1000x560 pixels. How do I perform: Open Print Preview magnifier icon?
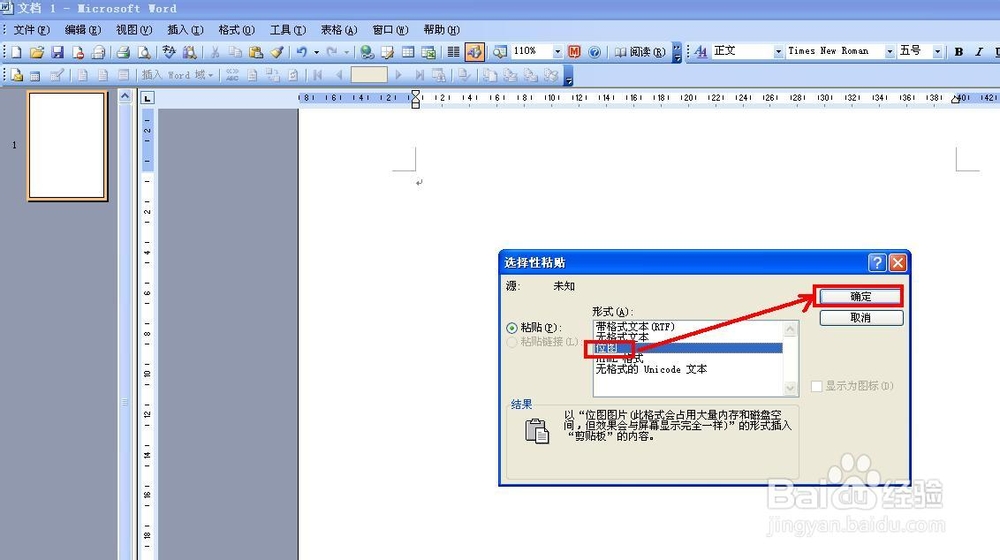[144, 52]
